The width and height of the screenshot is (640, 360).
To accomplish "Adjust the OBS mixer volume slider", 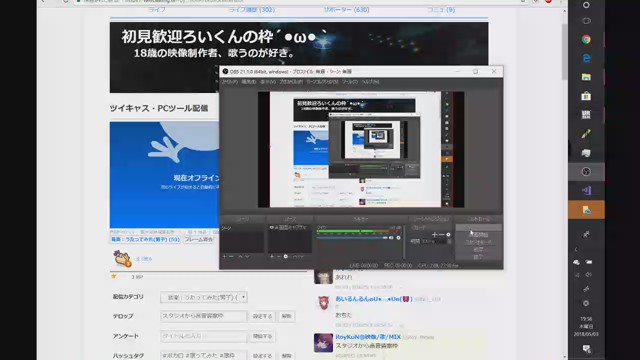I will tap(351, 238).
